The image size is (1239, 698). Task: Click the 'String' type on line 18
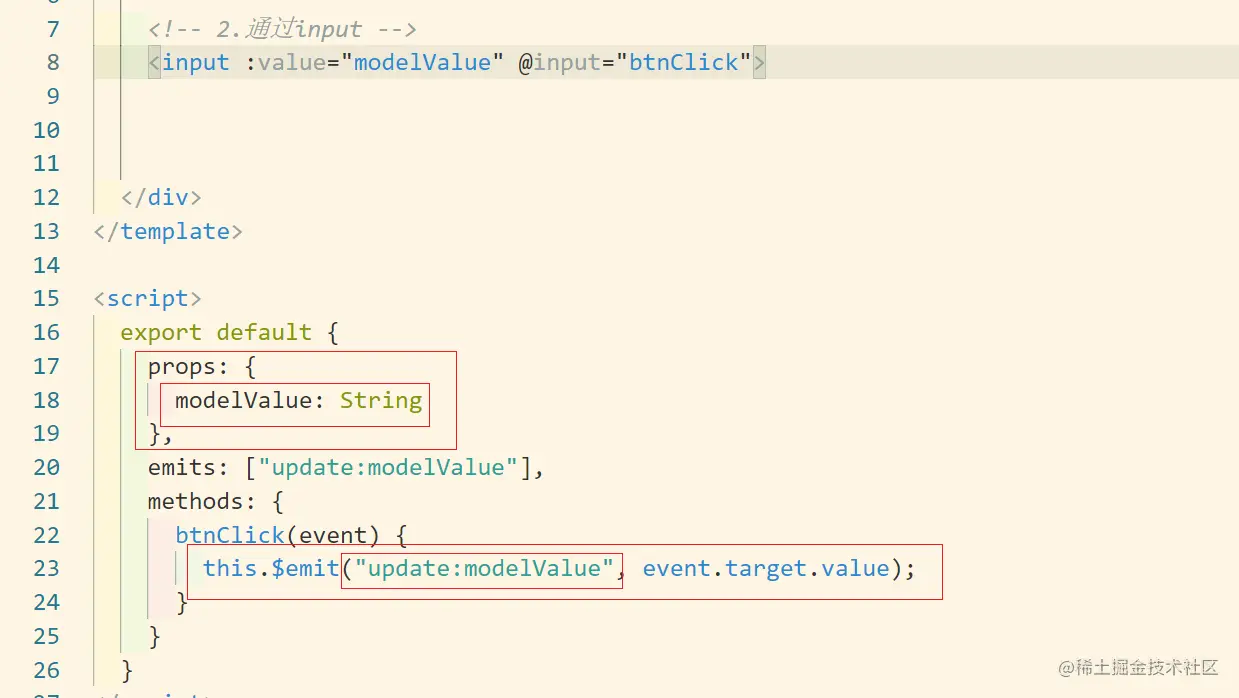381,400
